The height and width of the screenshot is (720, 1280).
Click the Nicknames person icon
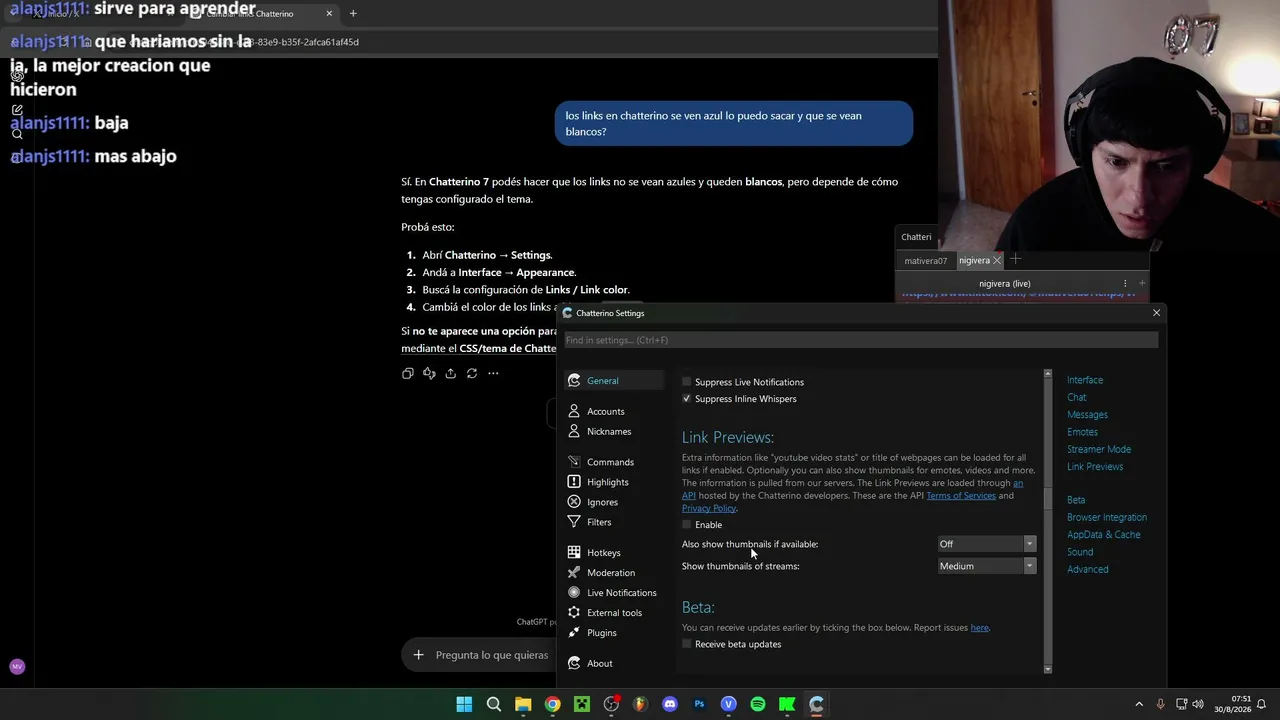(574, 431)
